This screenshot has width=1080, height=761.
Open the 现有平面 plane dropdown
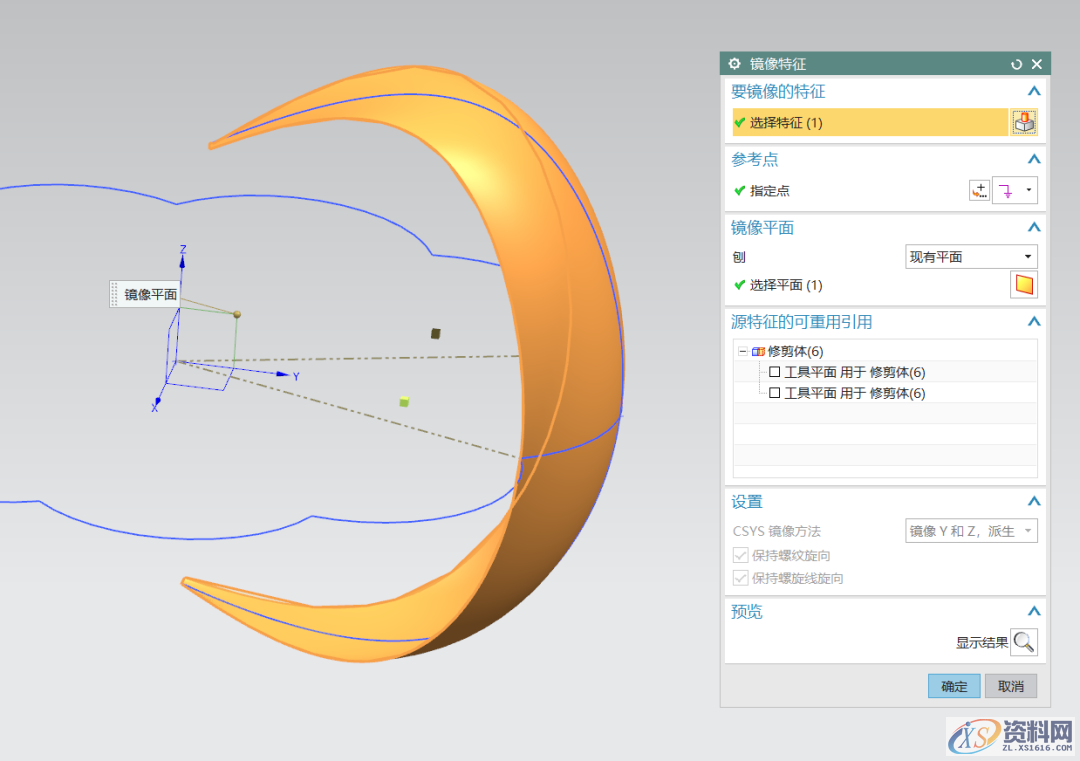[x=971, y=257]
